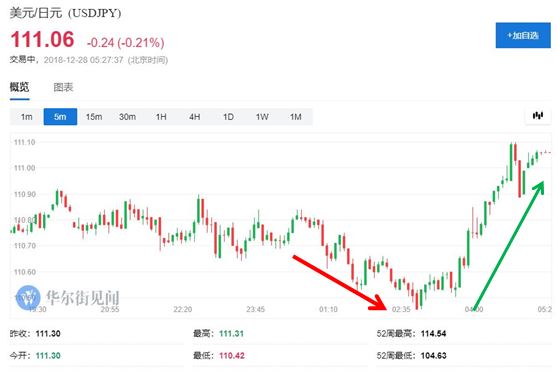Choose the 1H interval
The image size is (557, 379).
[161, 117]
